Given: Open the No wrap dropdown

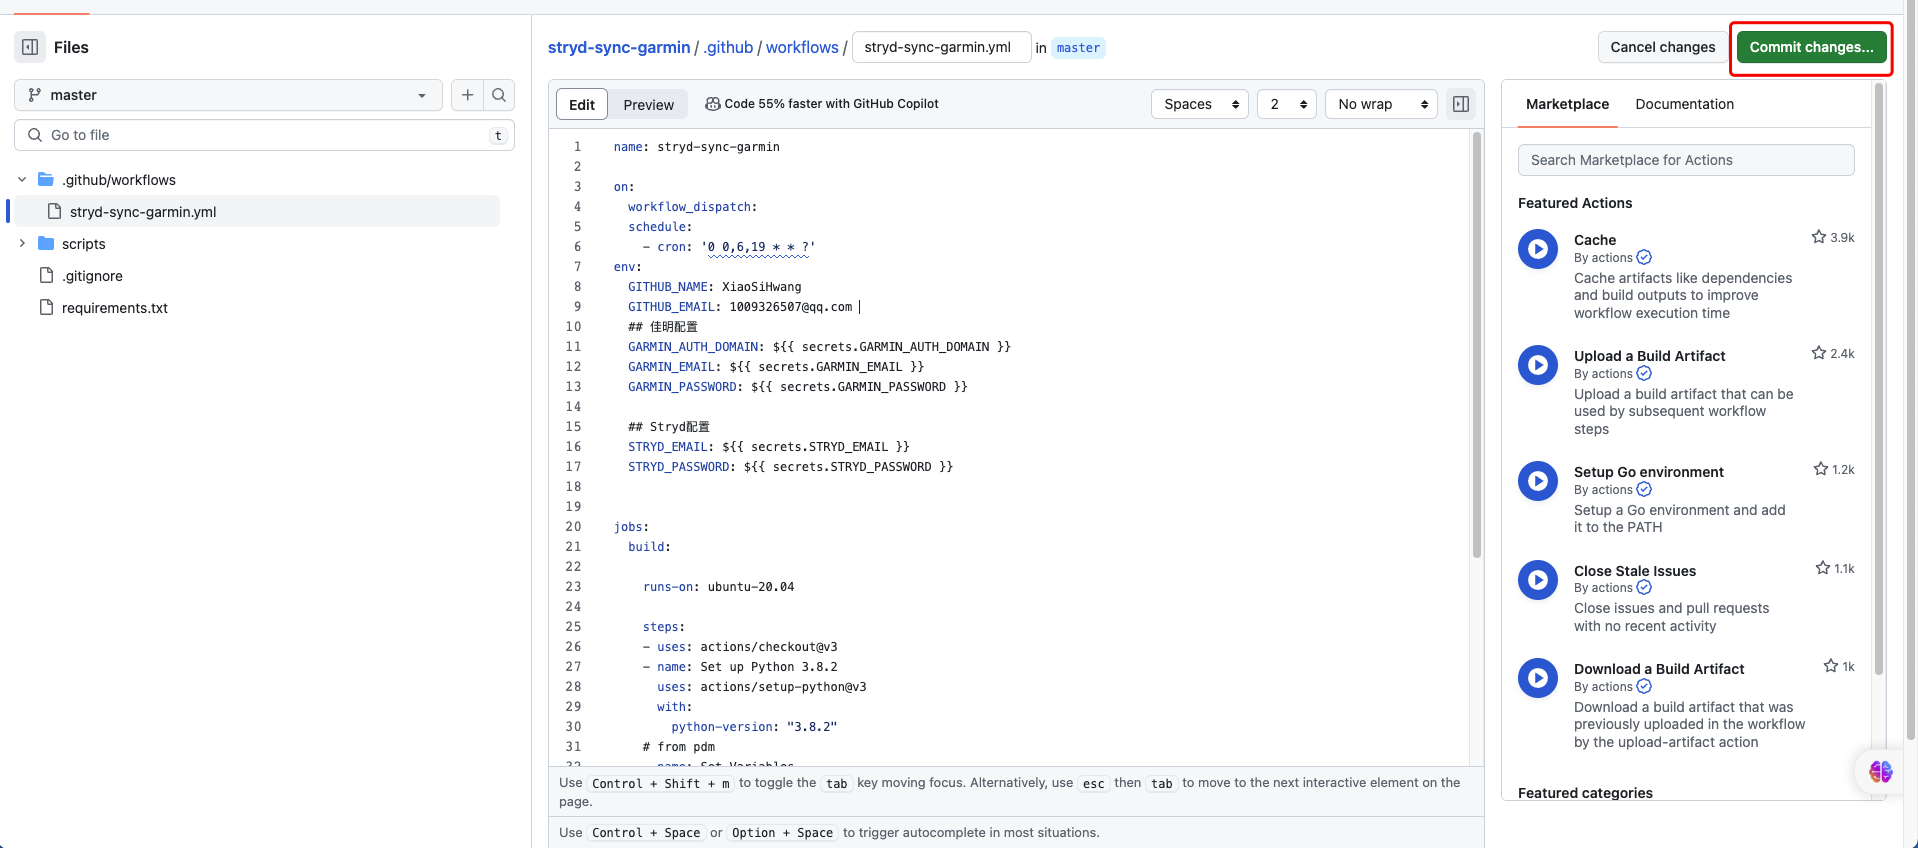Looking at the screenshot, I should (x=1381, y=104).
